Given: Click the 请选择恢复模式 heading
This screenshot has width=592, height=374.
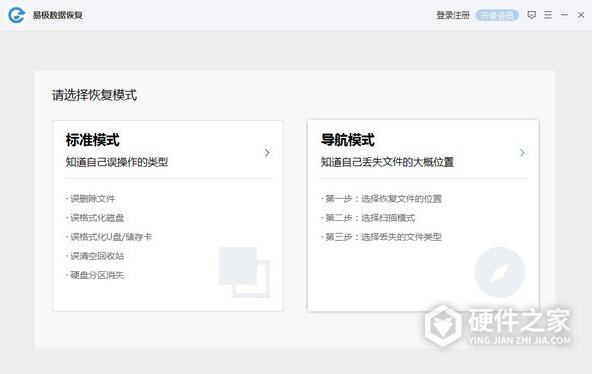Looking at the screenshot, I should tap(94, 95).
